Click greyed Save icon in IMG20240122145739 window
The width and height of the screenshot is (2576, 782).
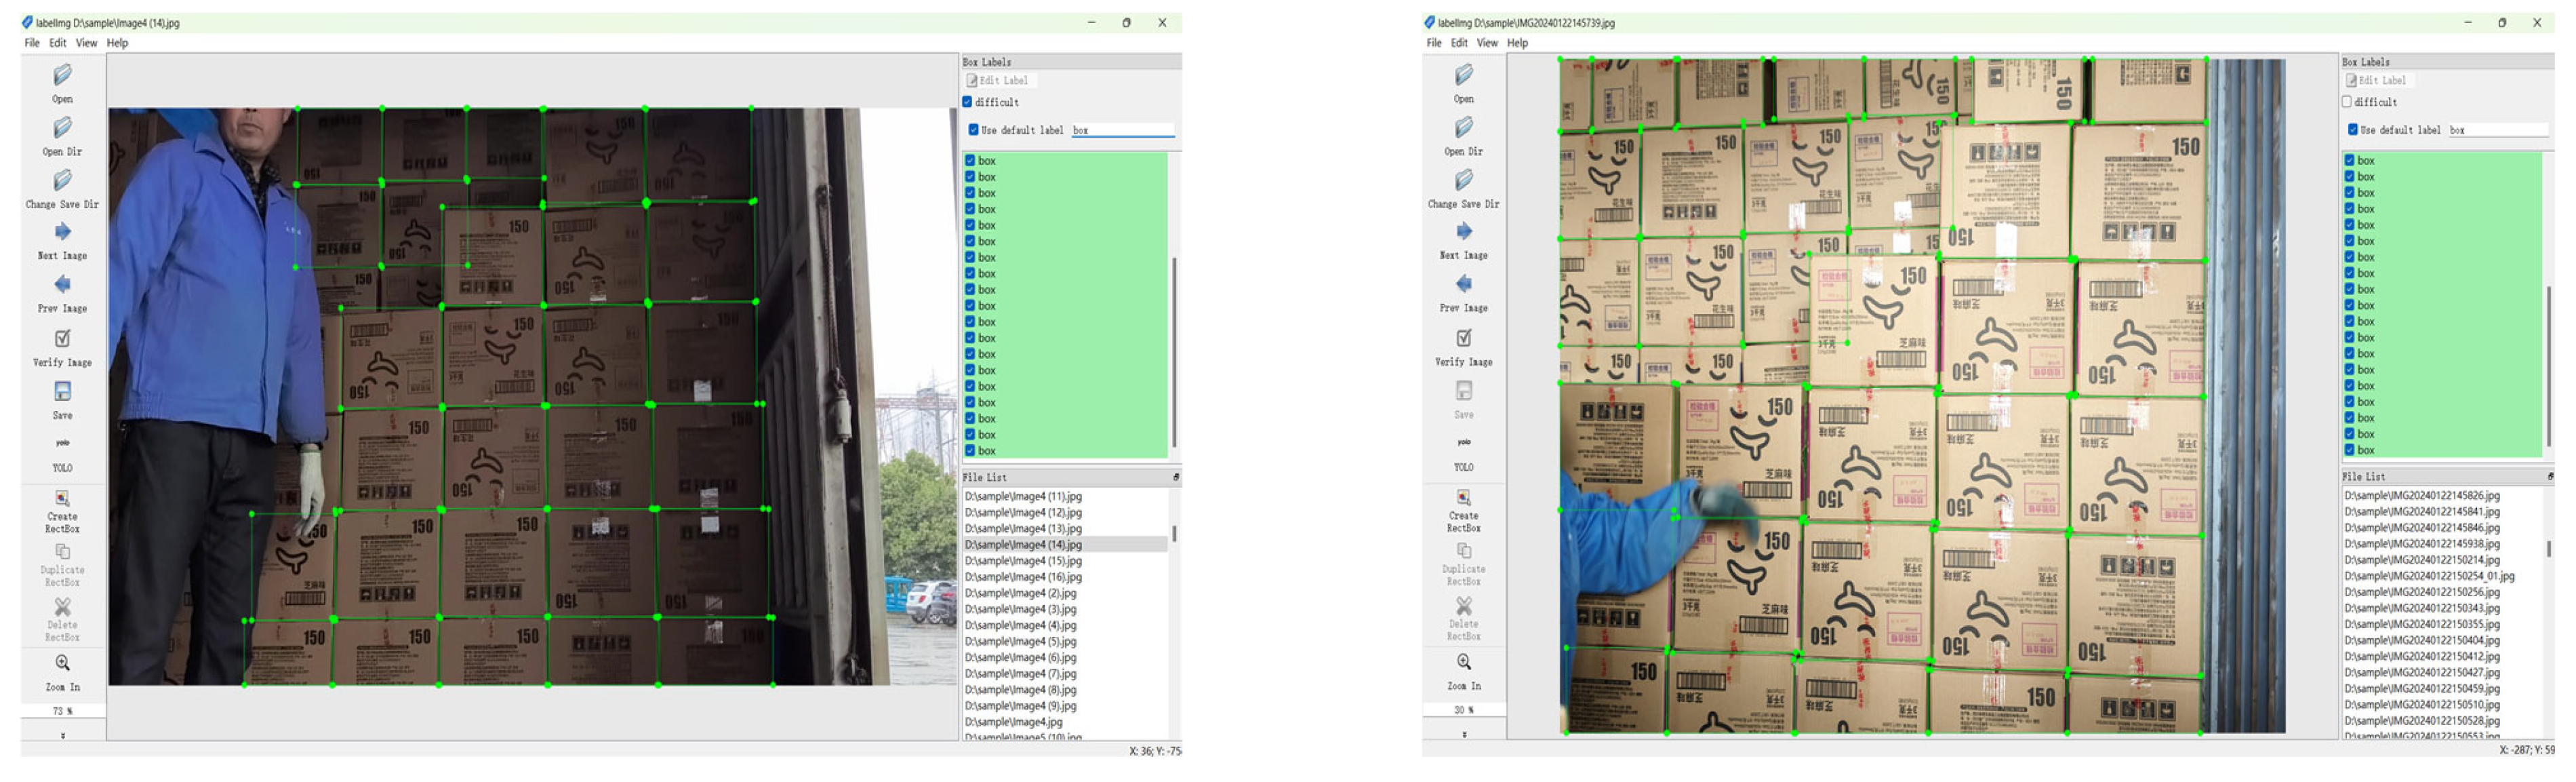pyautogui.click(x=1464, y=390)
